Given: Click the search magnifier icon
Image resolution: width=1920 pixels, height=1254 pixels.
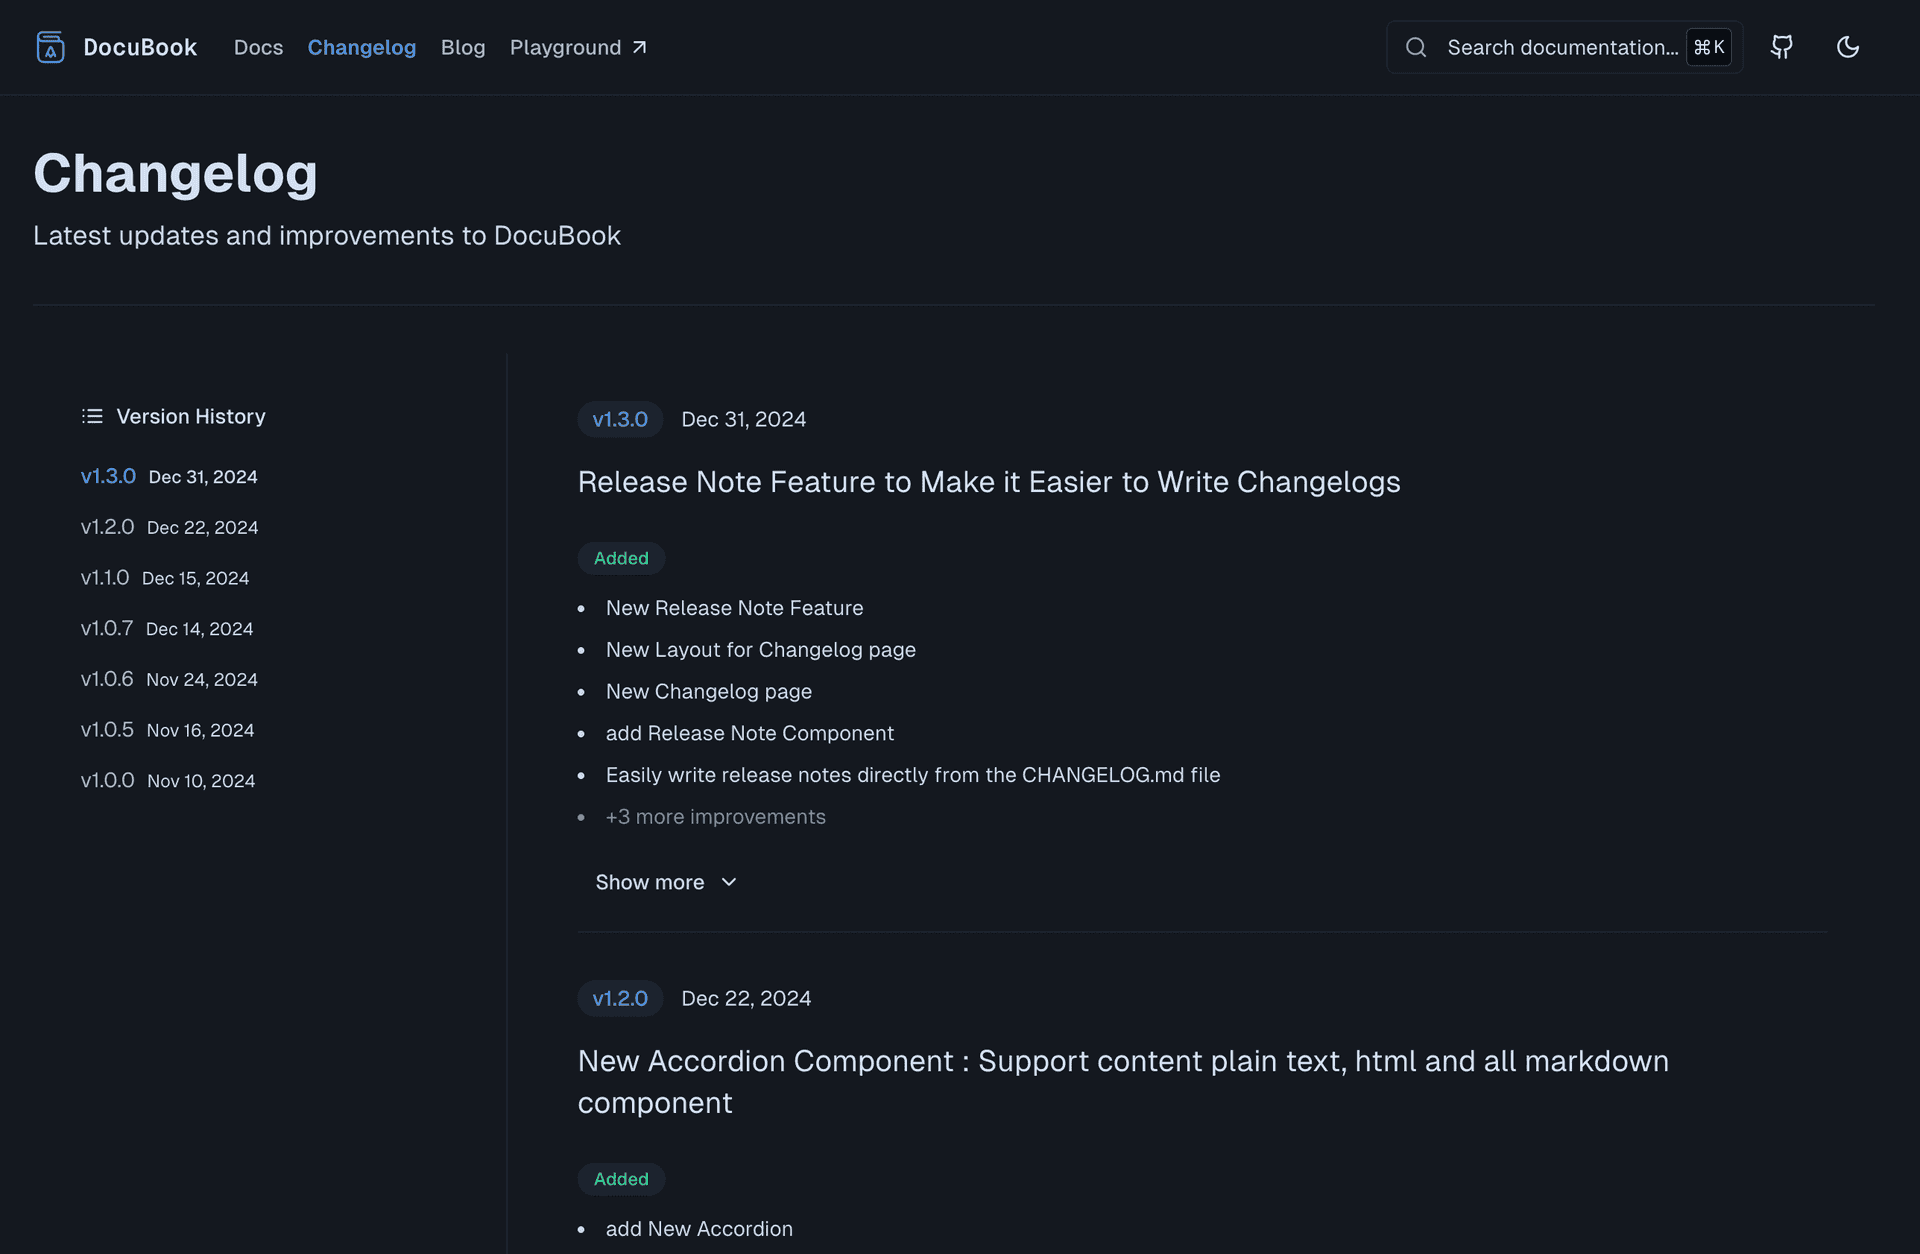Looking at the screenshot, I should pos(1416,47).
